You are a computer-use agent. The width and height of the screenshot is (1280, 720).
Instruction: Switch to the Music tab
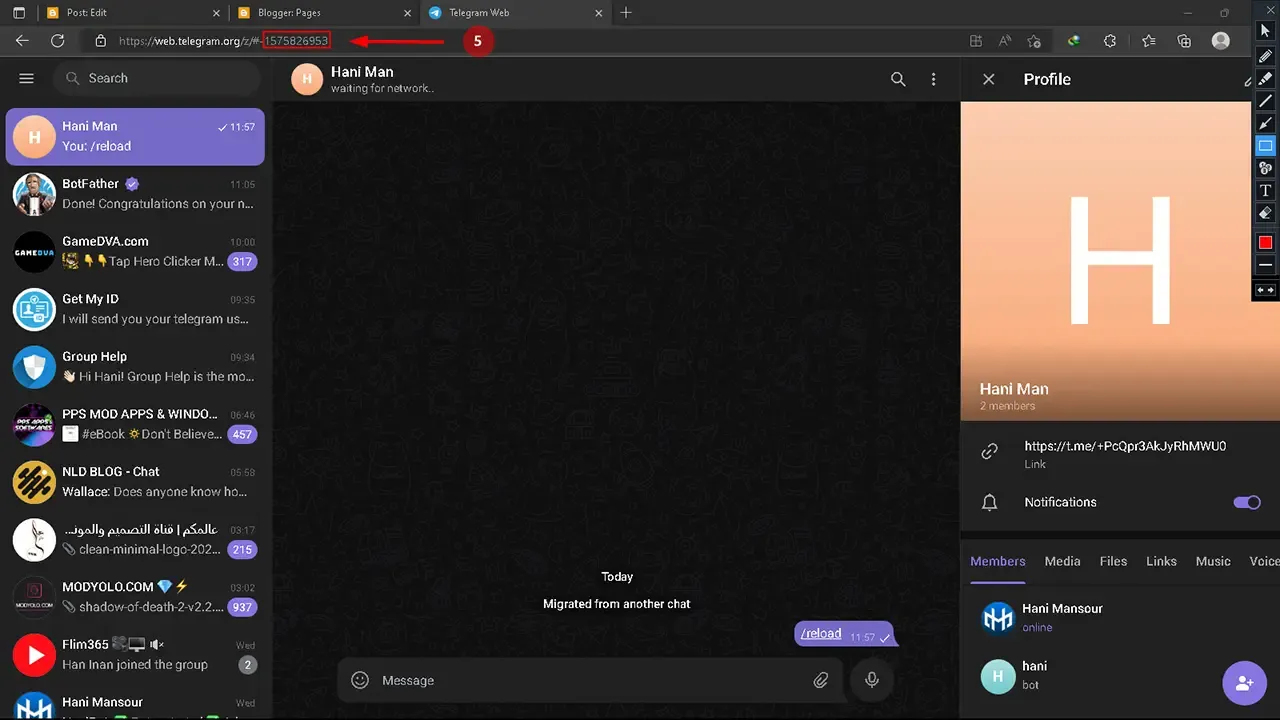[x=1213, y=561]
